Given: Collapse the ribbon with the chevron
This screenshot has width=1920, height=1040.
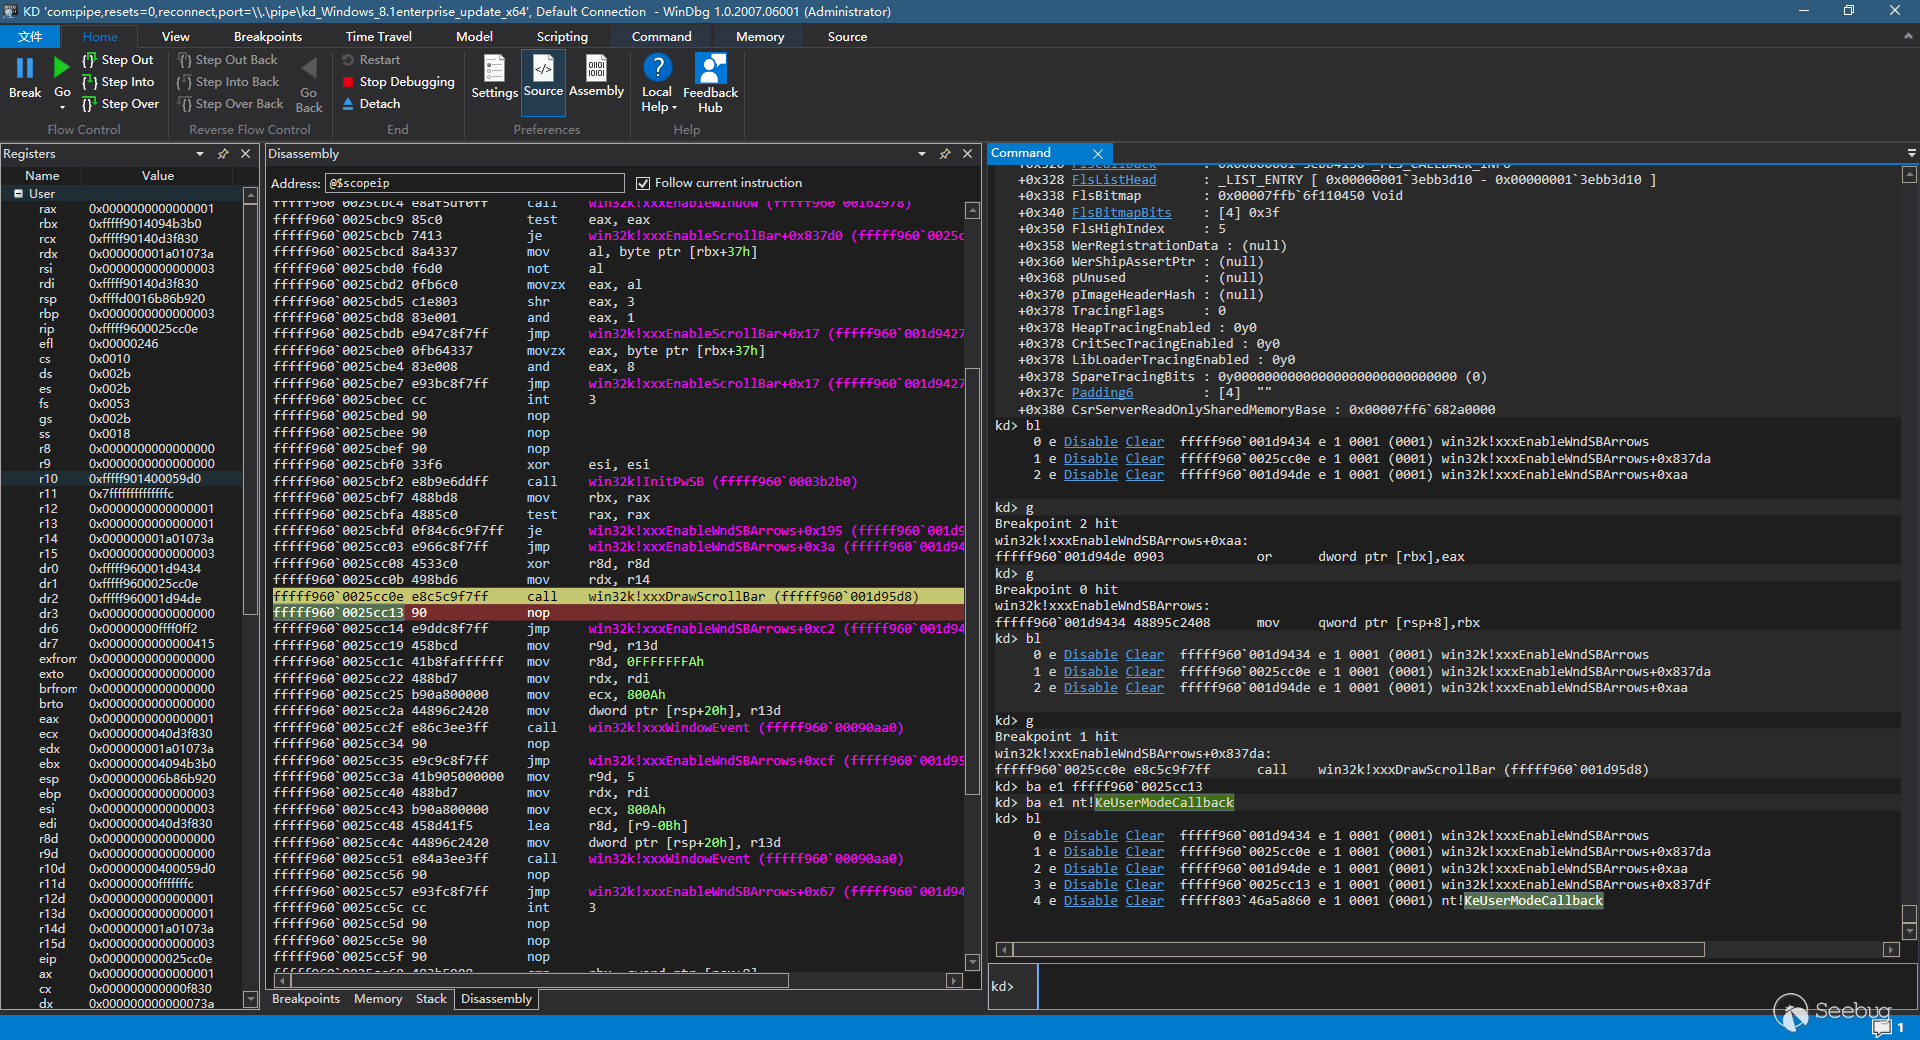Looking at the screenshot, I should point(1908,36).
